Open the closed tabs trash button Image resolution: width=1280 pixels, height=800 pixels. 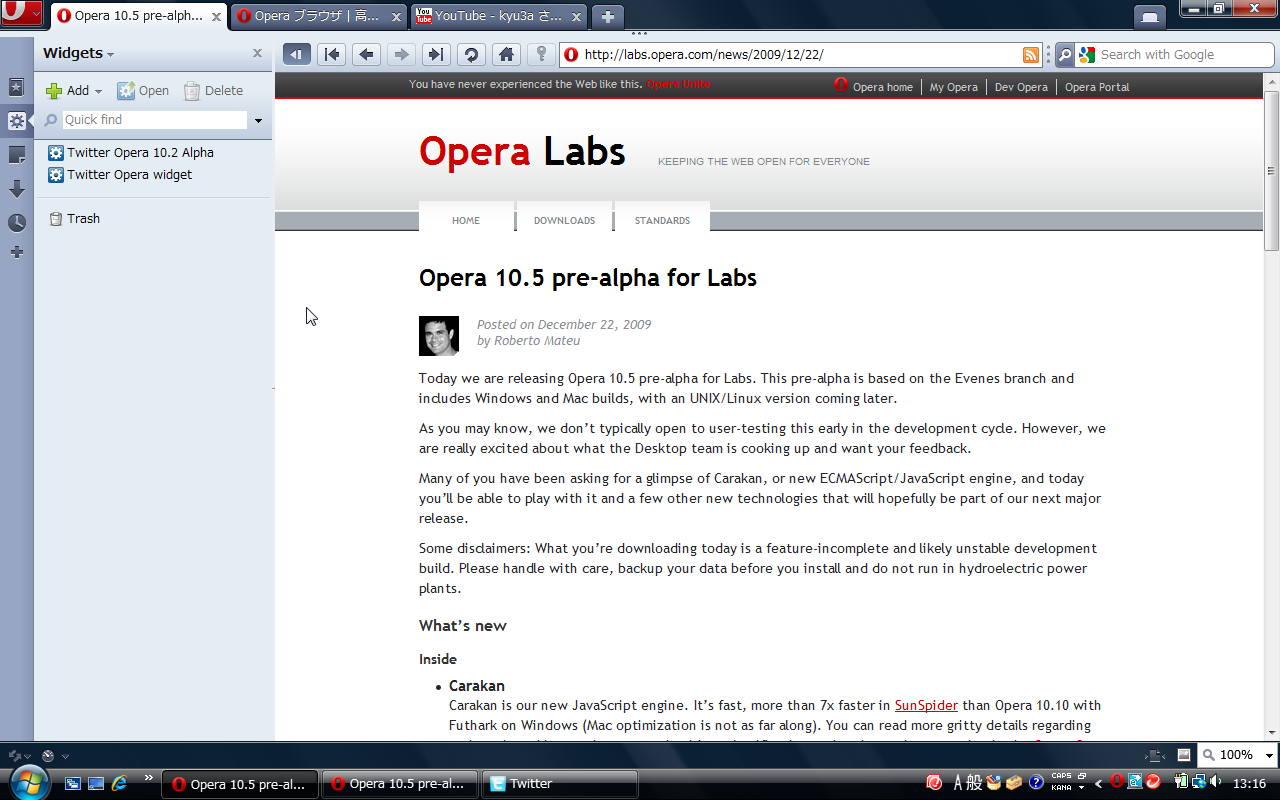[1150, 17]
